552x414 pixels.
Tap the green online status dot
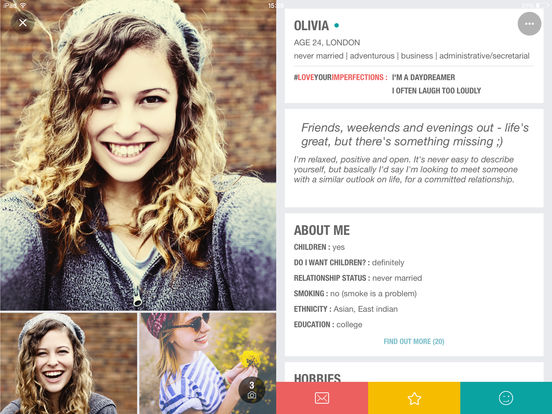coord(337,25)
